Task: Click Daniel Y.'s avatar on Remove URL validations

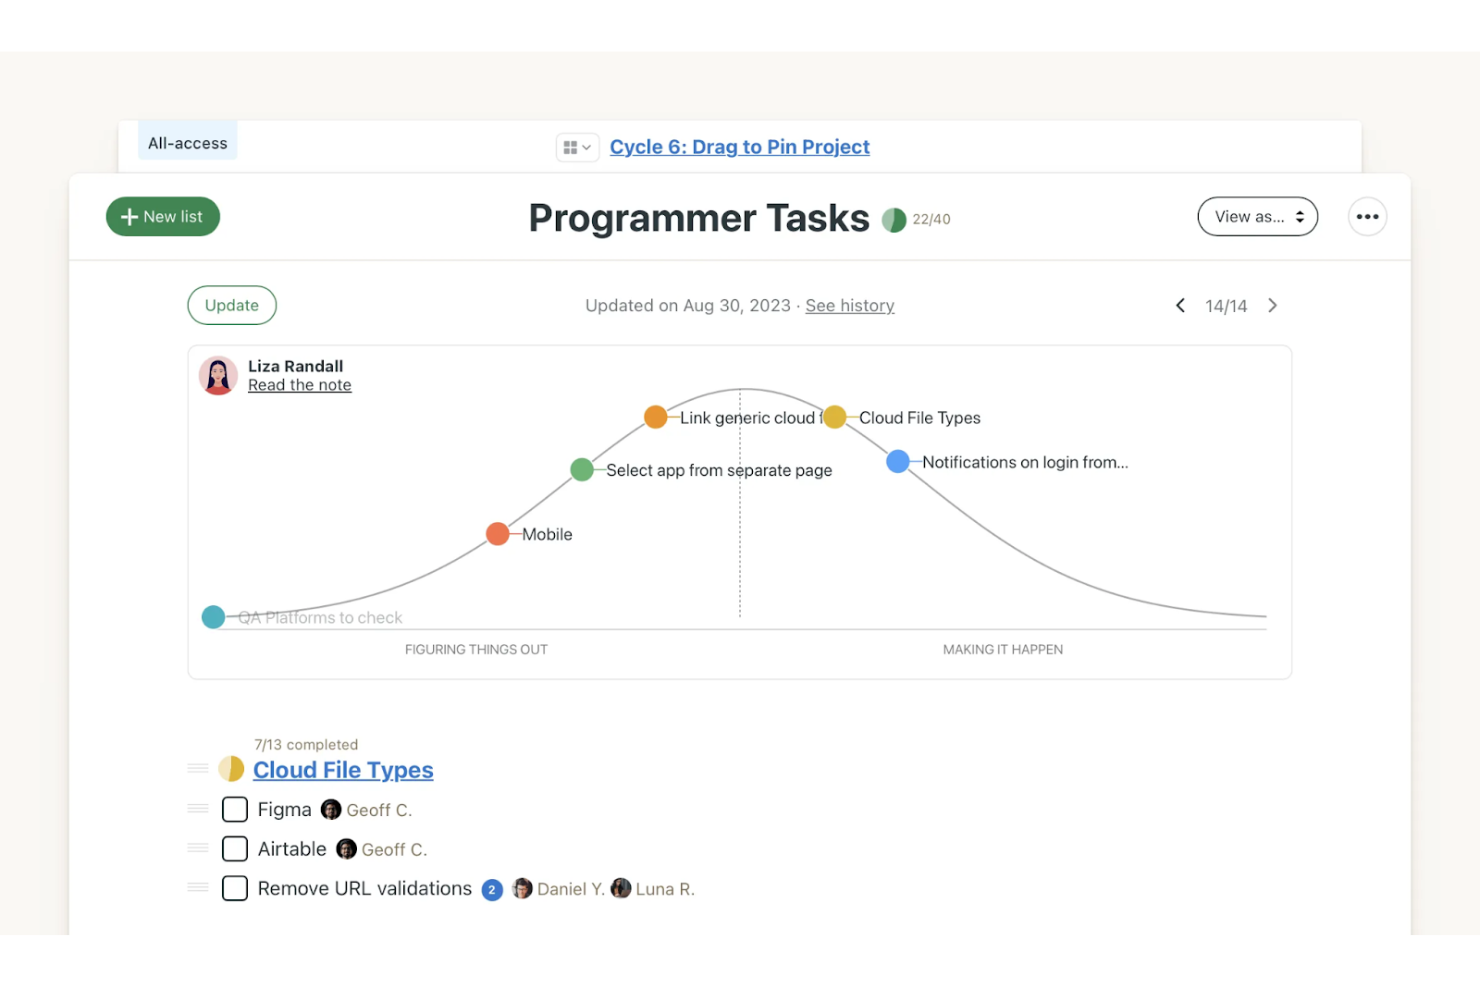Action: point(522,888)
